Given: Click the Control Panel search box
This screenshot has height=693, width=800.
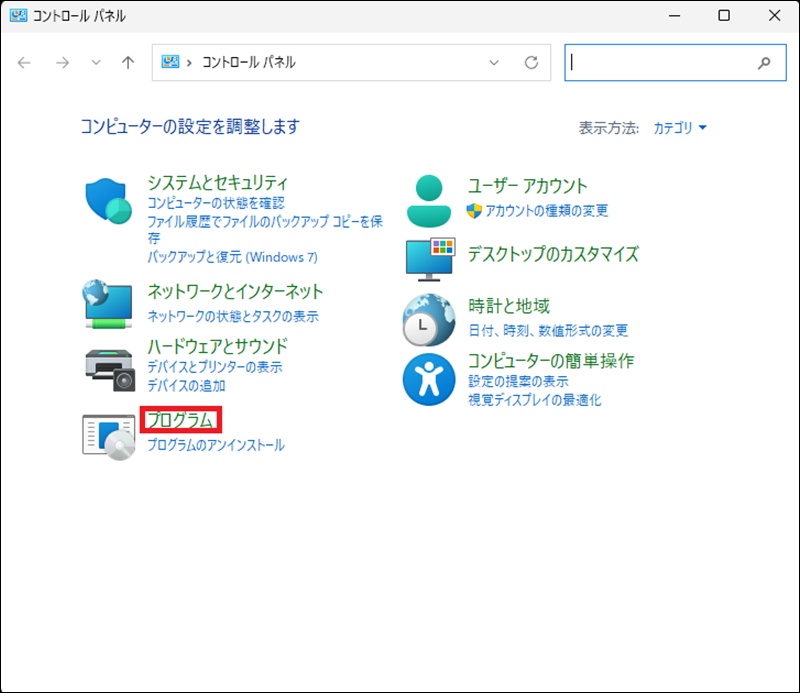Looking at the screenshot, I should 660,62.
